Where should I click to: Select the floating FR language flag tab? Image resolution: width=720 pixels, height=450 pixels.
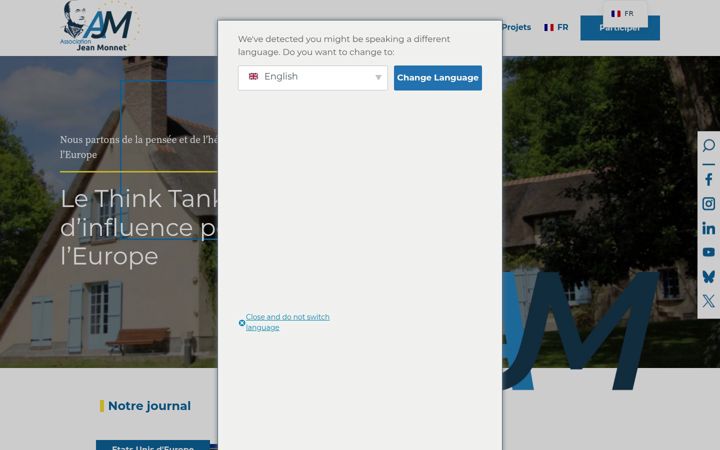625,14
